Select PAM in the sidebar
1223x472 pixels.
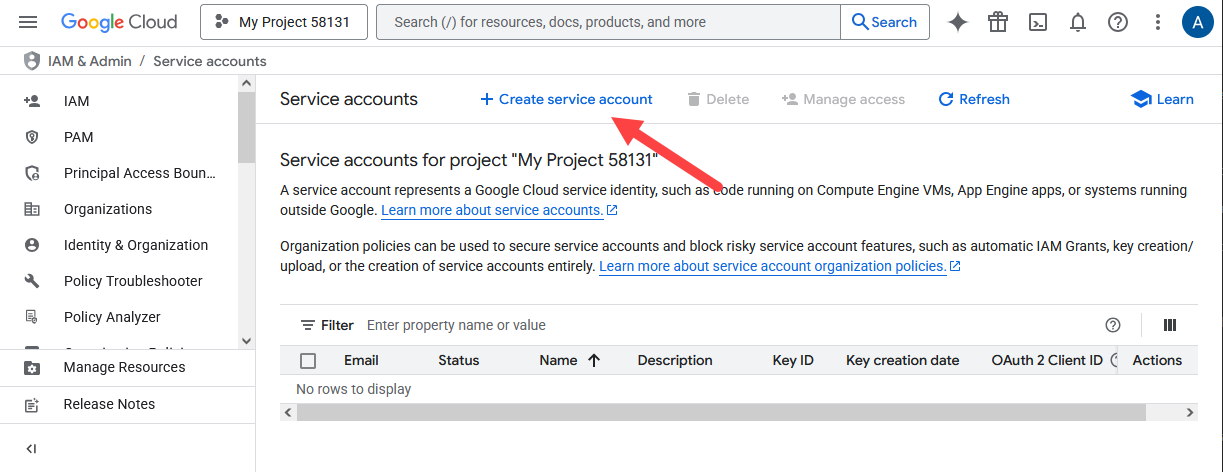point(79,137)
